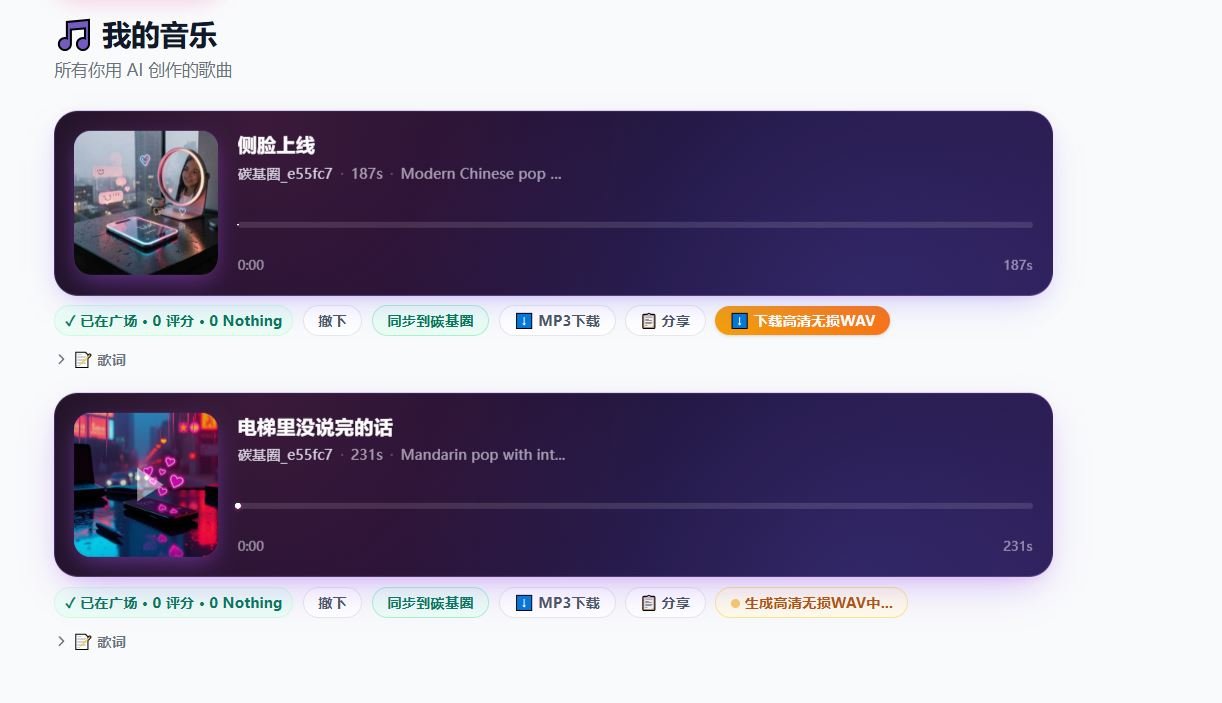Sync 侧脸上线 with 同步到碳基圈 button
Image resolution: width=1222 pixels, height=703 pixels.
click(x=430, y=321)
